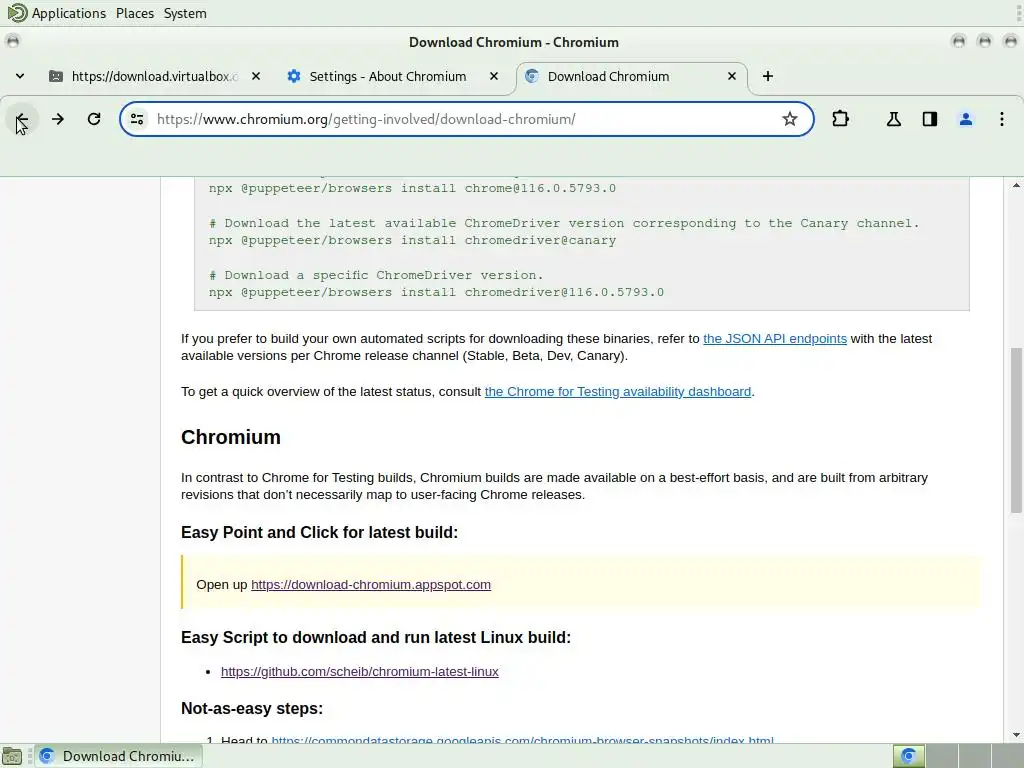The width and height of the screenshot is (1024, 768).
Task: Toggle the side panel icon
Action: (930, 120)
